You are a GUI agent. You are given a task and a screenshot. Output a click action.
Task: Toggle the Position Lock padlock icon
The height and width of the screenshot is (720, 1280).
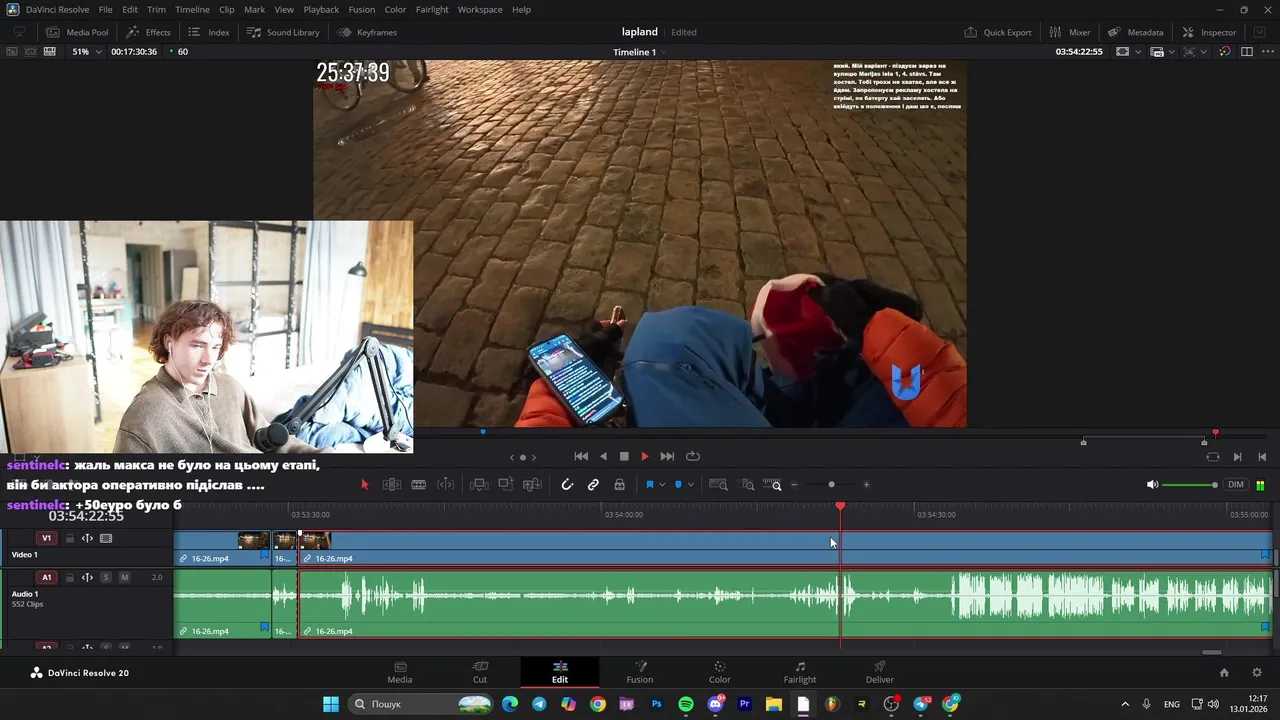click(x=620, y=485)
